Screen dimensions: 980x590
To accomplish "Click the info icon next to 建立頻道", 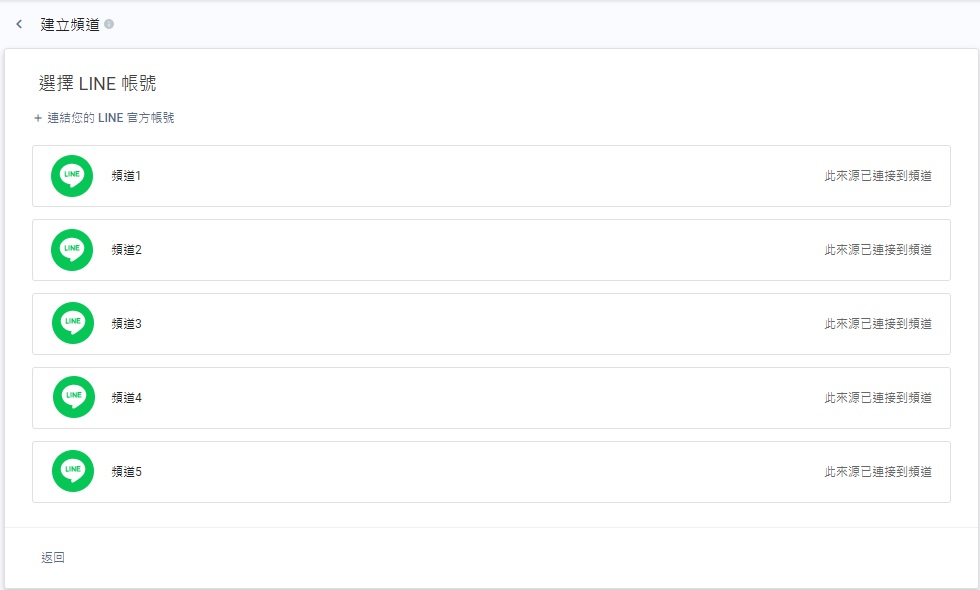I will coord(109,24).
